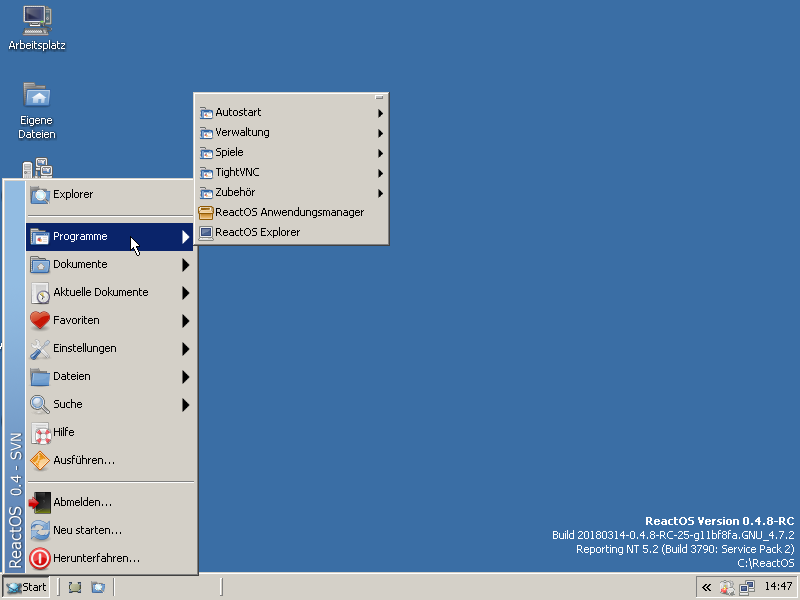
Task: Click the safely remove hardware tray icon
Action: click(x=727, y=587)
